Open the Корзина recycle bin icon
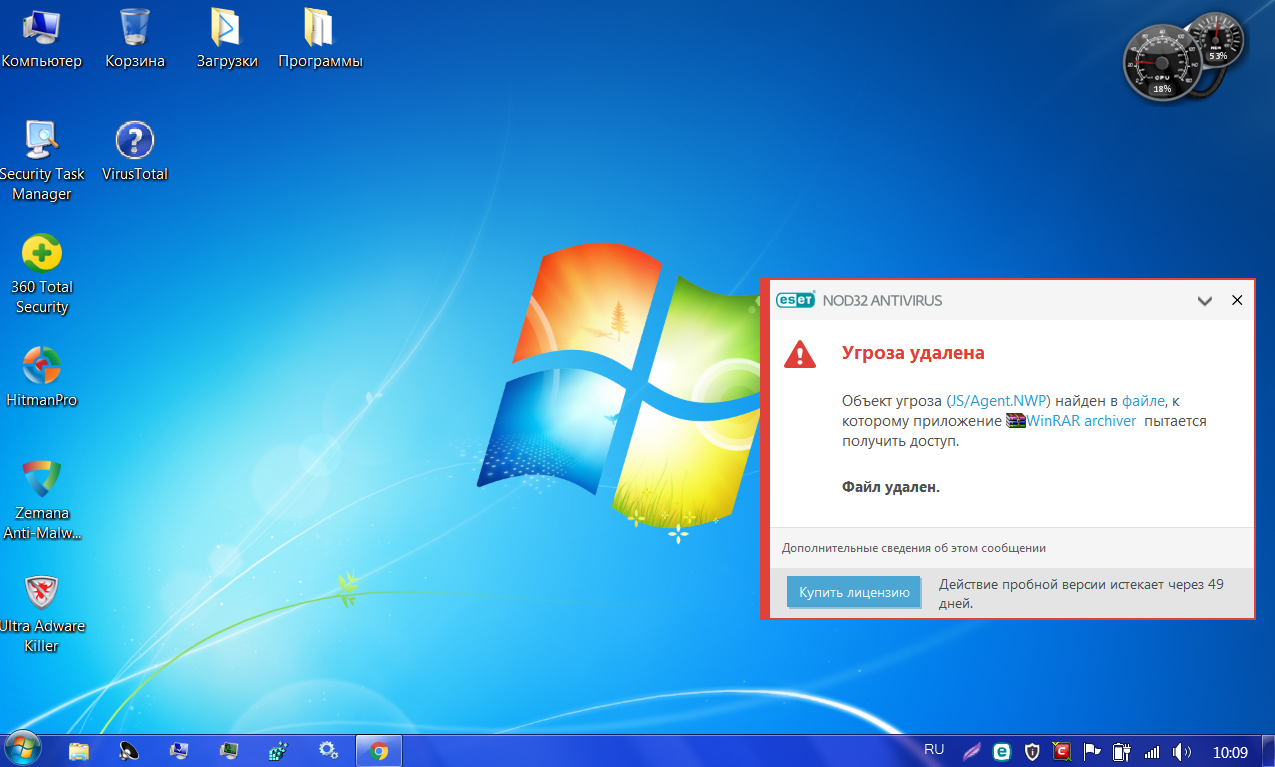Image resolution: width=1275 pixels, height=767 pixels. coord(135,38)
